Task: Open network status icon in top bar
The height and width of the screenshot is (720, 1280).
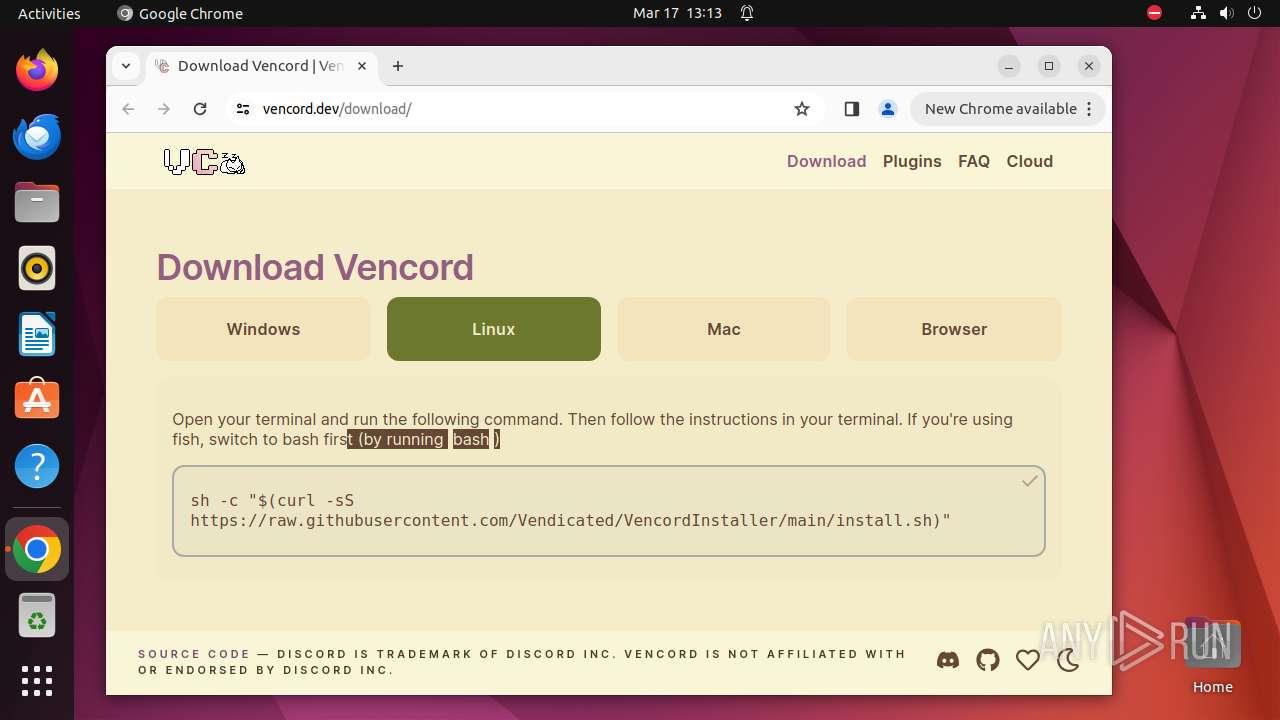Action: point(1198,13)
